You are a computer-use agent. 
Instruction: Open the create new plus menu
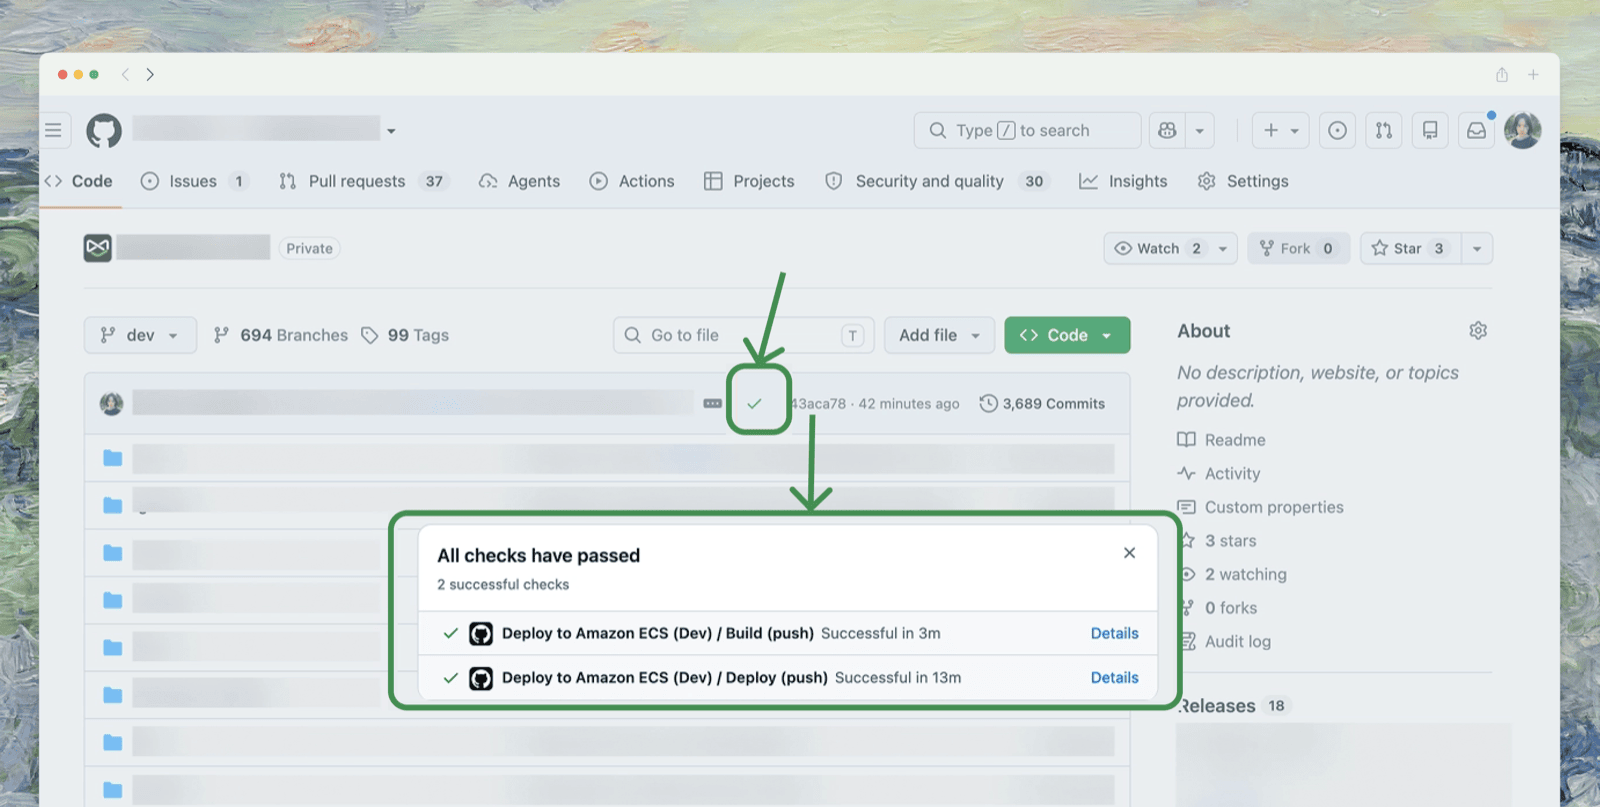click(x=1280, y=130)
